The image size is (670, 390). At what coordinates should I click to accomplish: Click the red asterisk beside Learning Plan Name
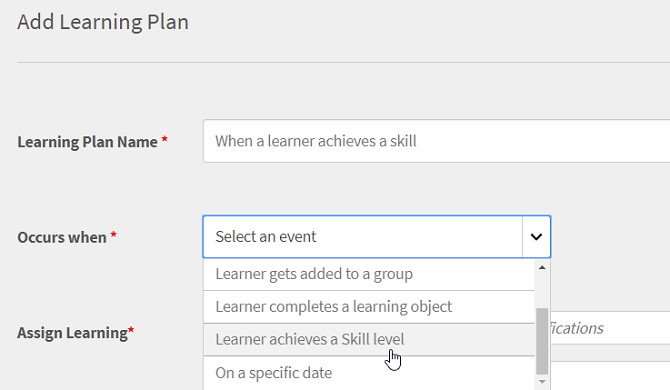[x=165, y=139]
